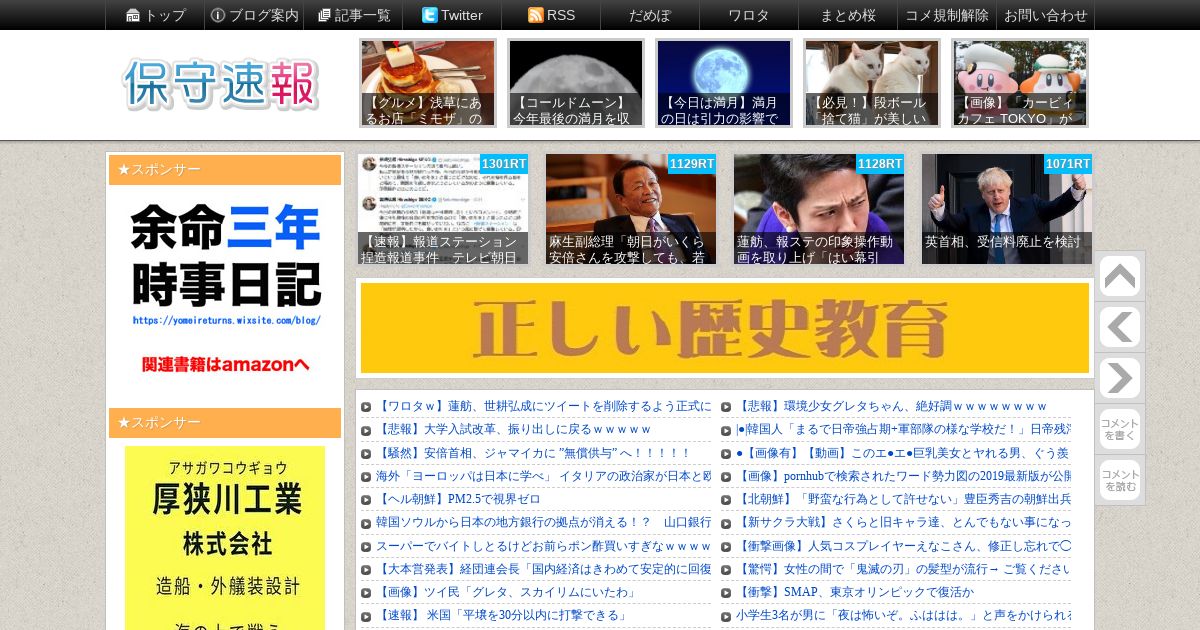Open 【ワロタｗ】蓮舫、世耕弘成にツイート headline
The height and width of the screenshot is (630, 1200).
543,406
